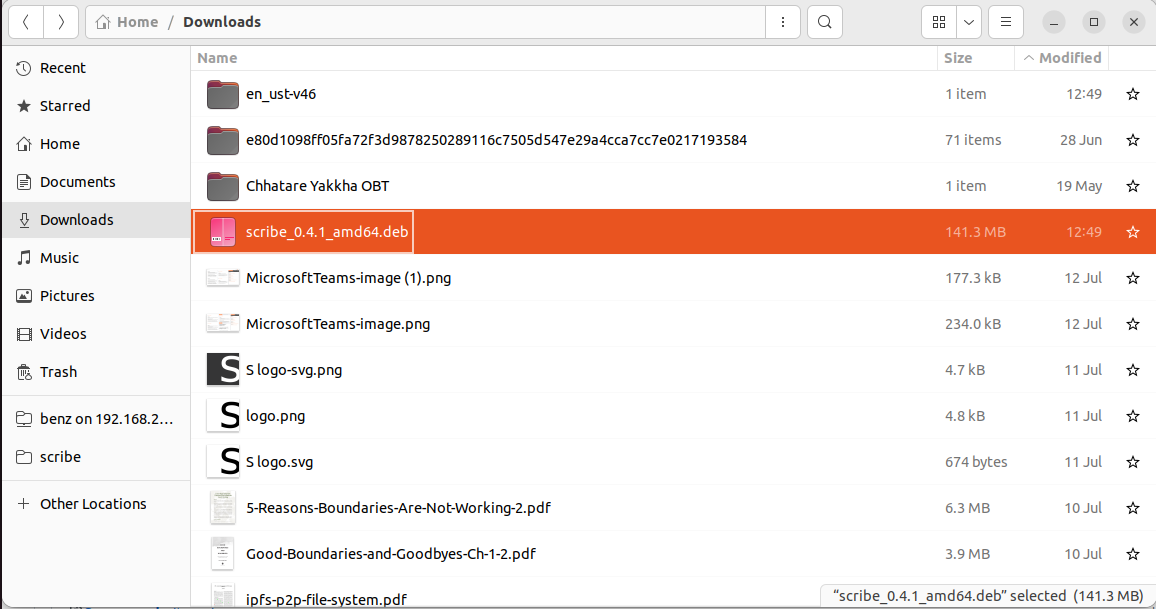The width and height of the screenshot is (1156, 609).
Task: Open the path bar three-dot menu
Action: coord(782,22)
